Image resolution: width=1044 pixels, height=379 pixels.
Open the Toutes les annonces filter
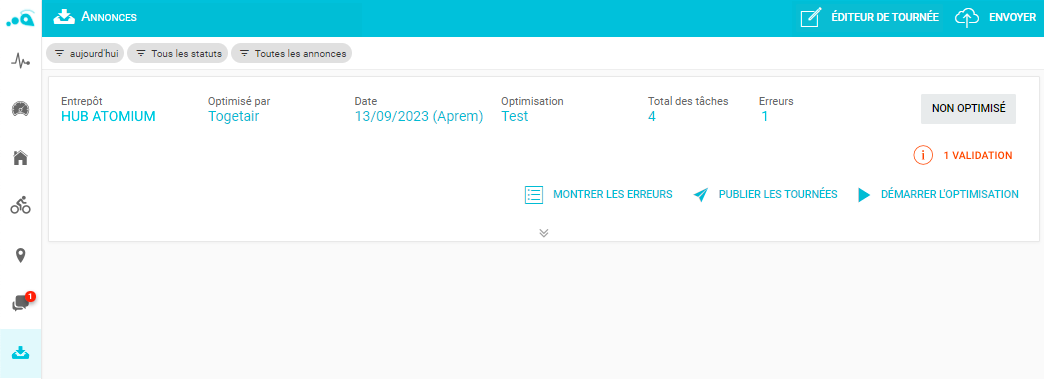292,53
